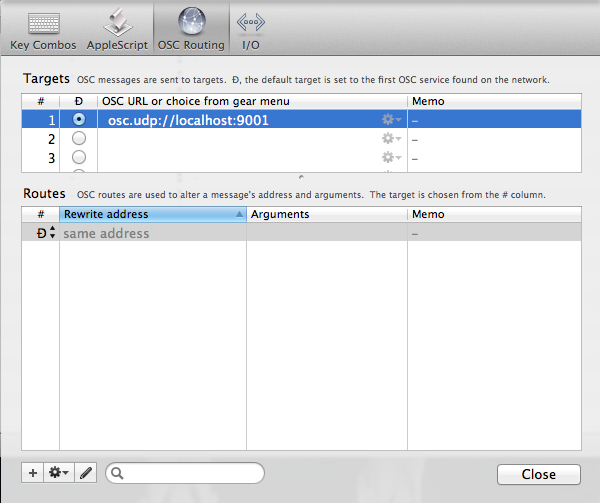Switch to the AppleScript pane

click(x=118, y=23)
